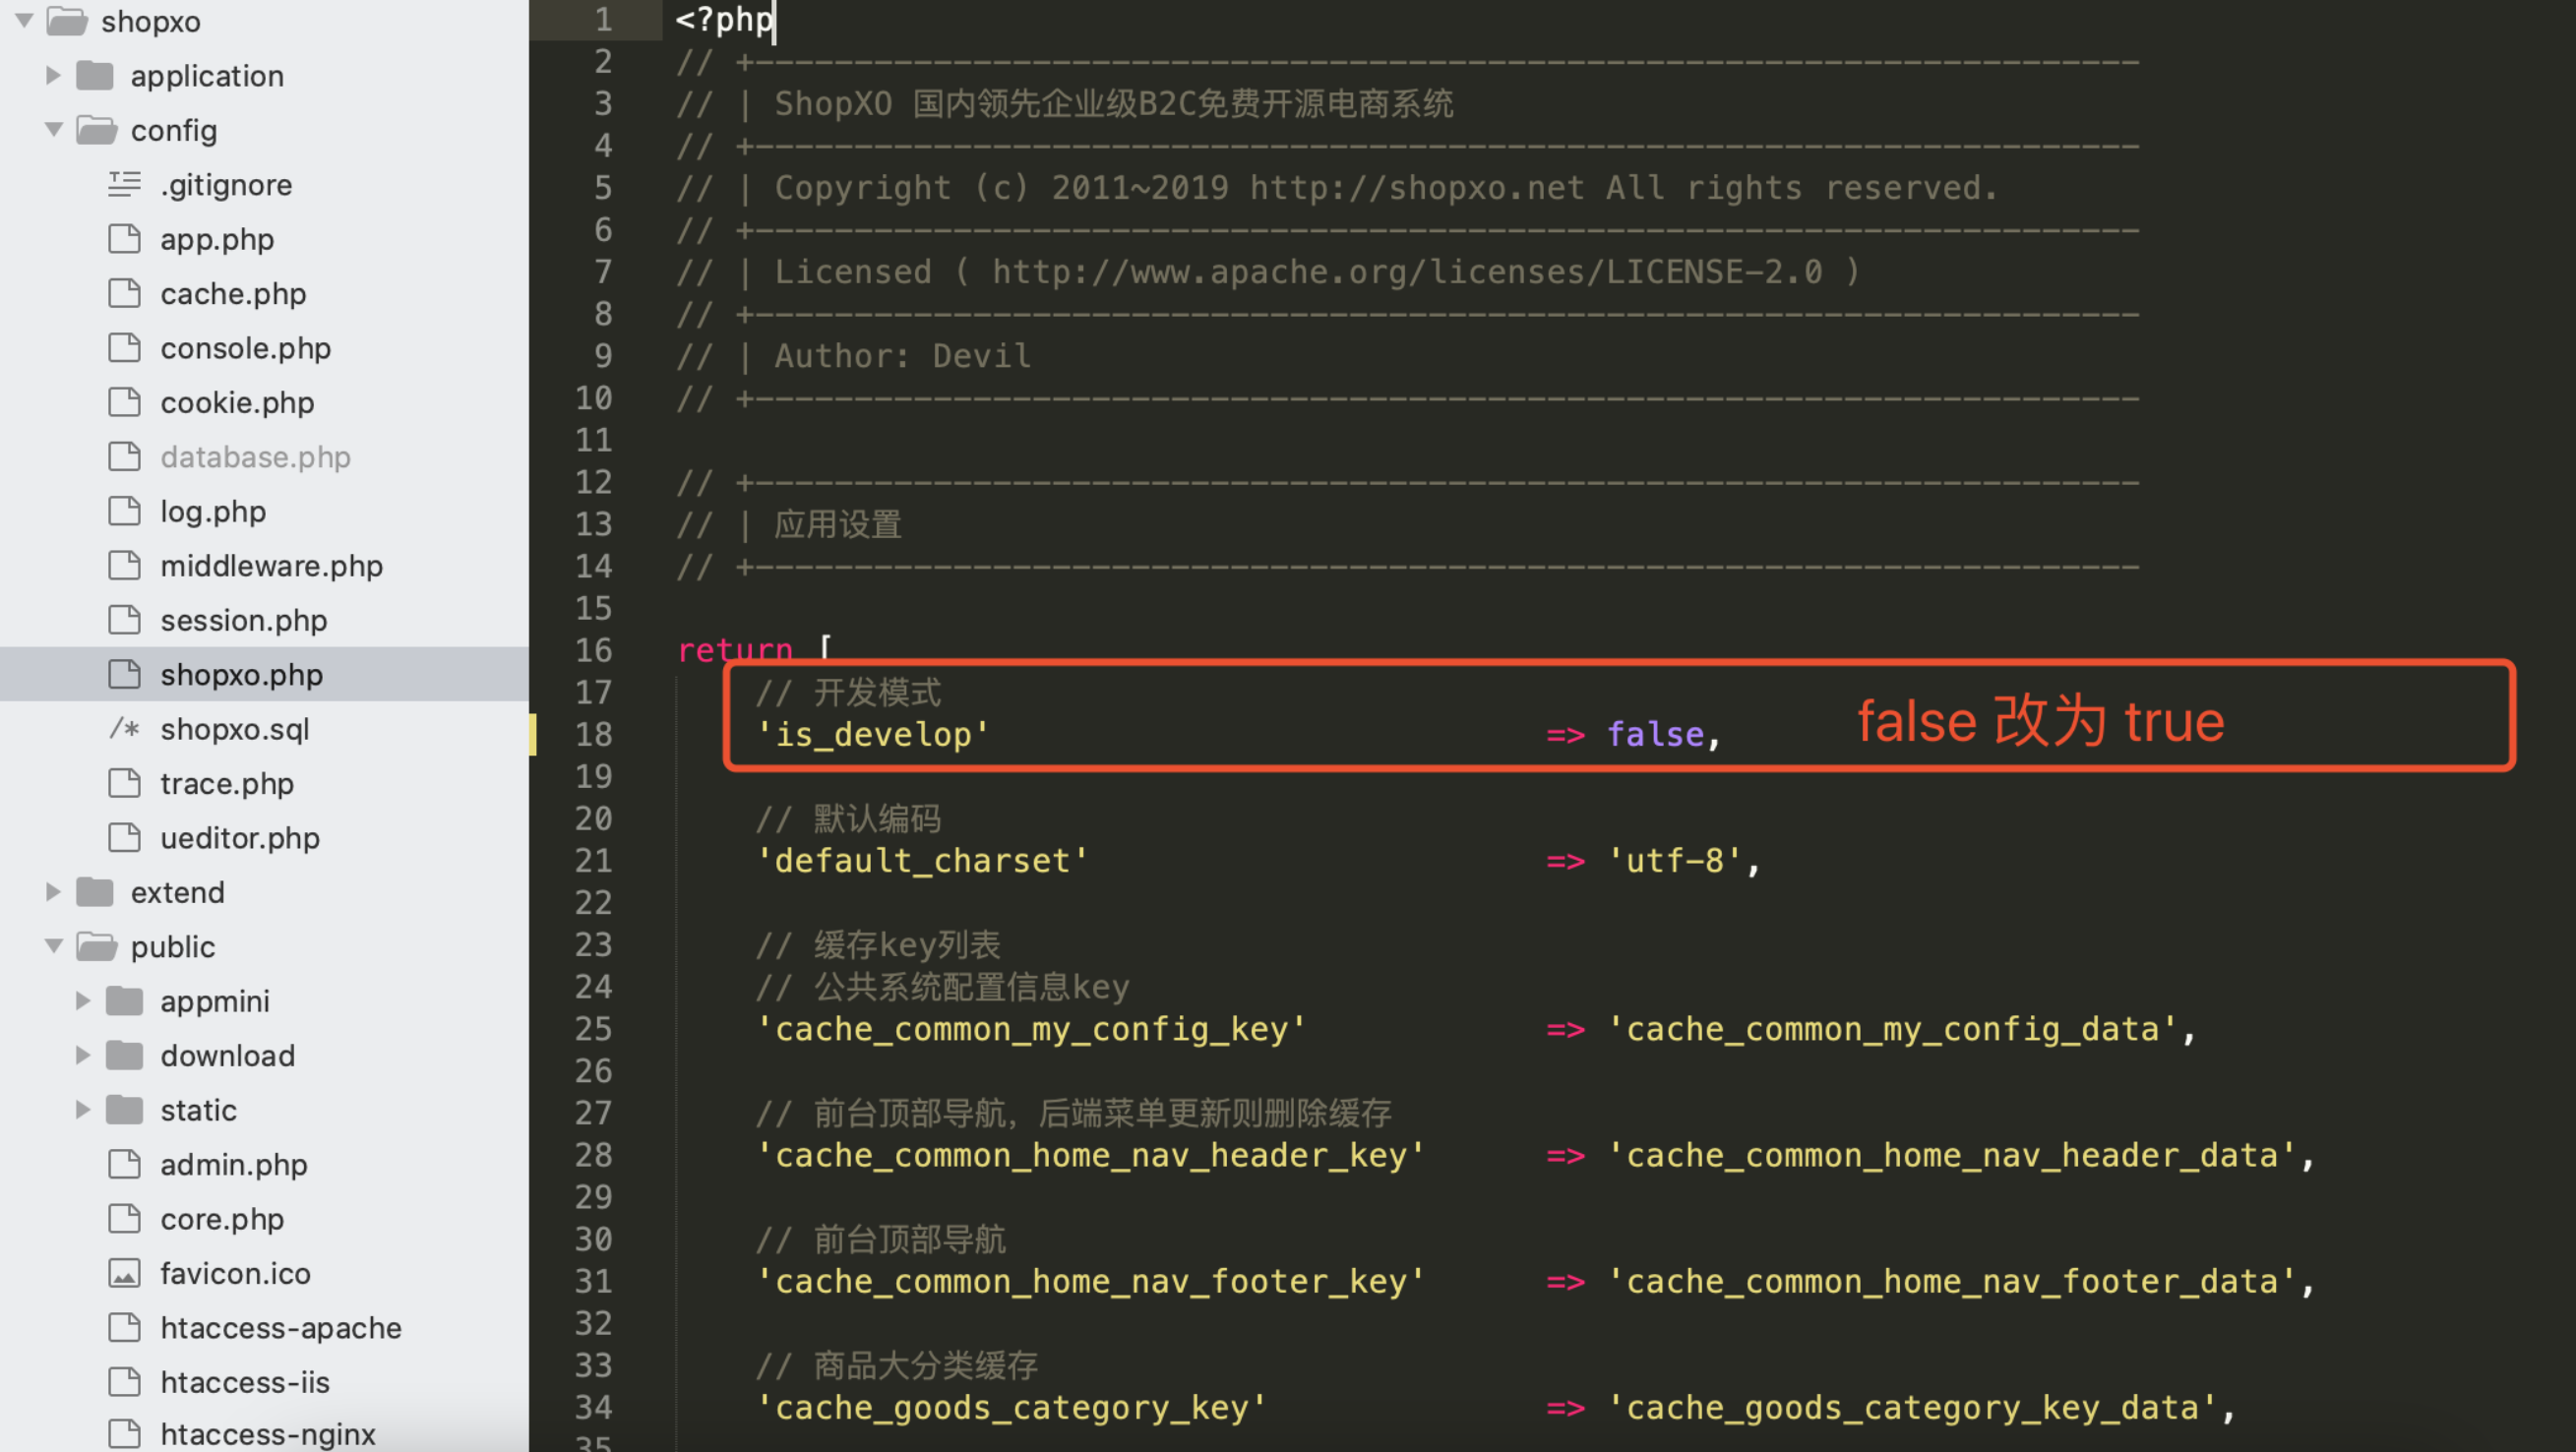The image size is (2576, 1452).
Task: Click the database.php file icon
Action: (x=124, y=456)
